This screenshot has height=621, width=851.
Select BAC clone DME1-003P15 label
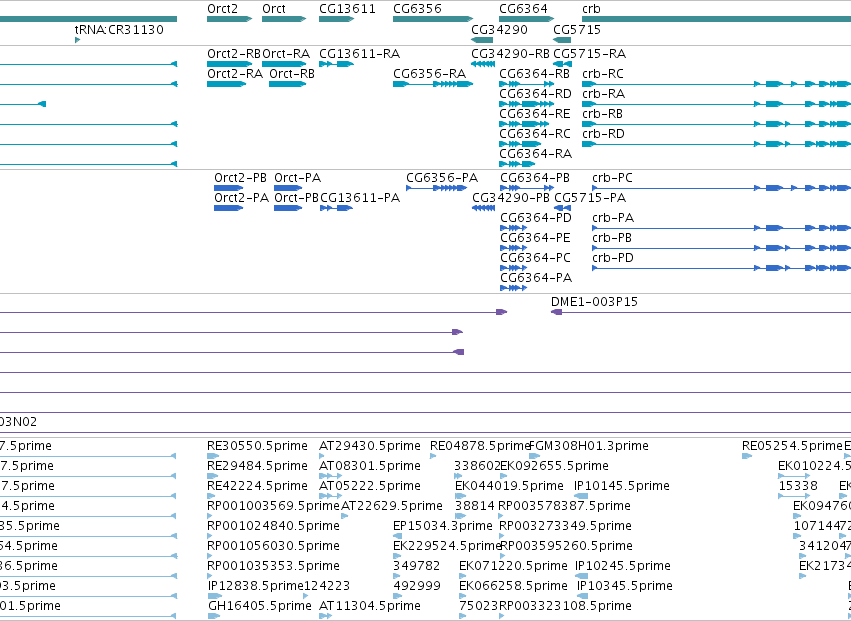[x=594, y=302]
